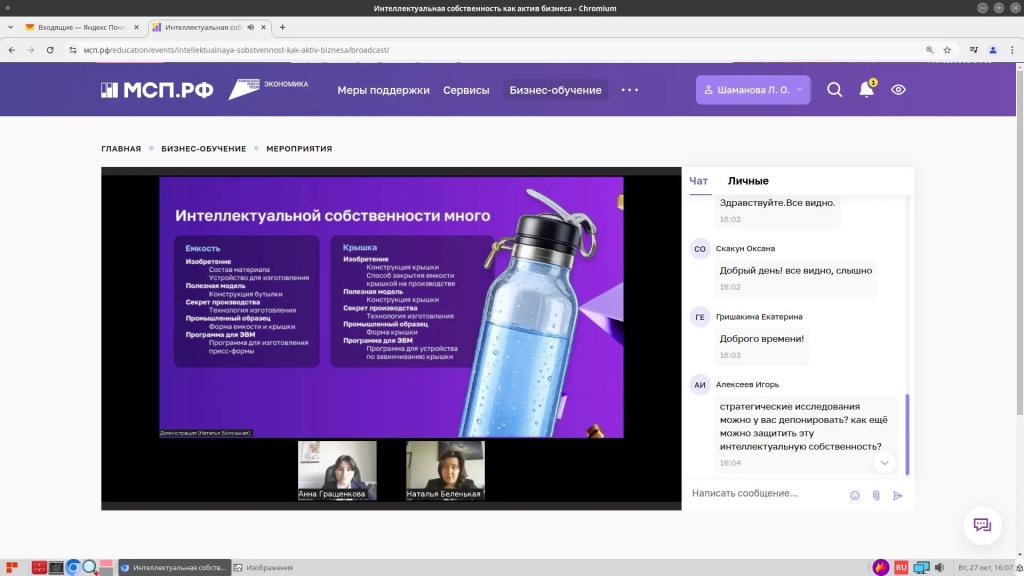Open notifications bell with one alert
1024x576 pixels.
coord(867,88)
